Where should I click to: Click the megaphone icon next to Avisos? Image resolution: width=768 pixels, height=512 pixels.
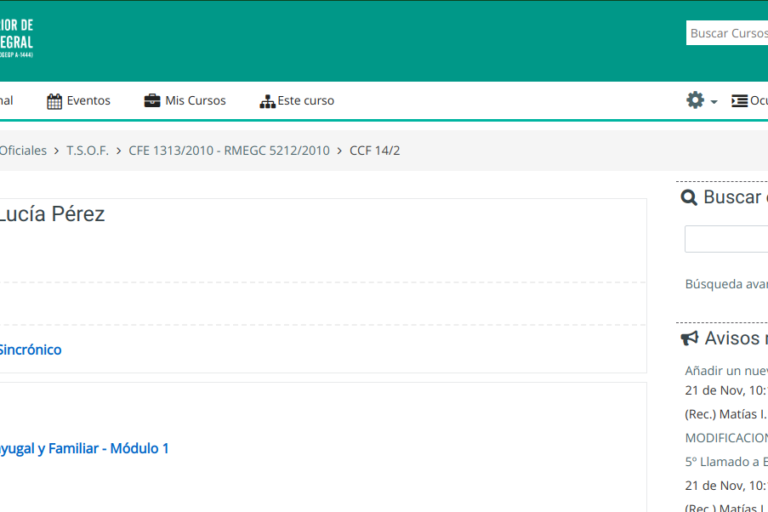tap(690, 339)
